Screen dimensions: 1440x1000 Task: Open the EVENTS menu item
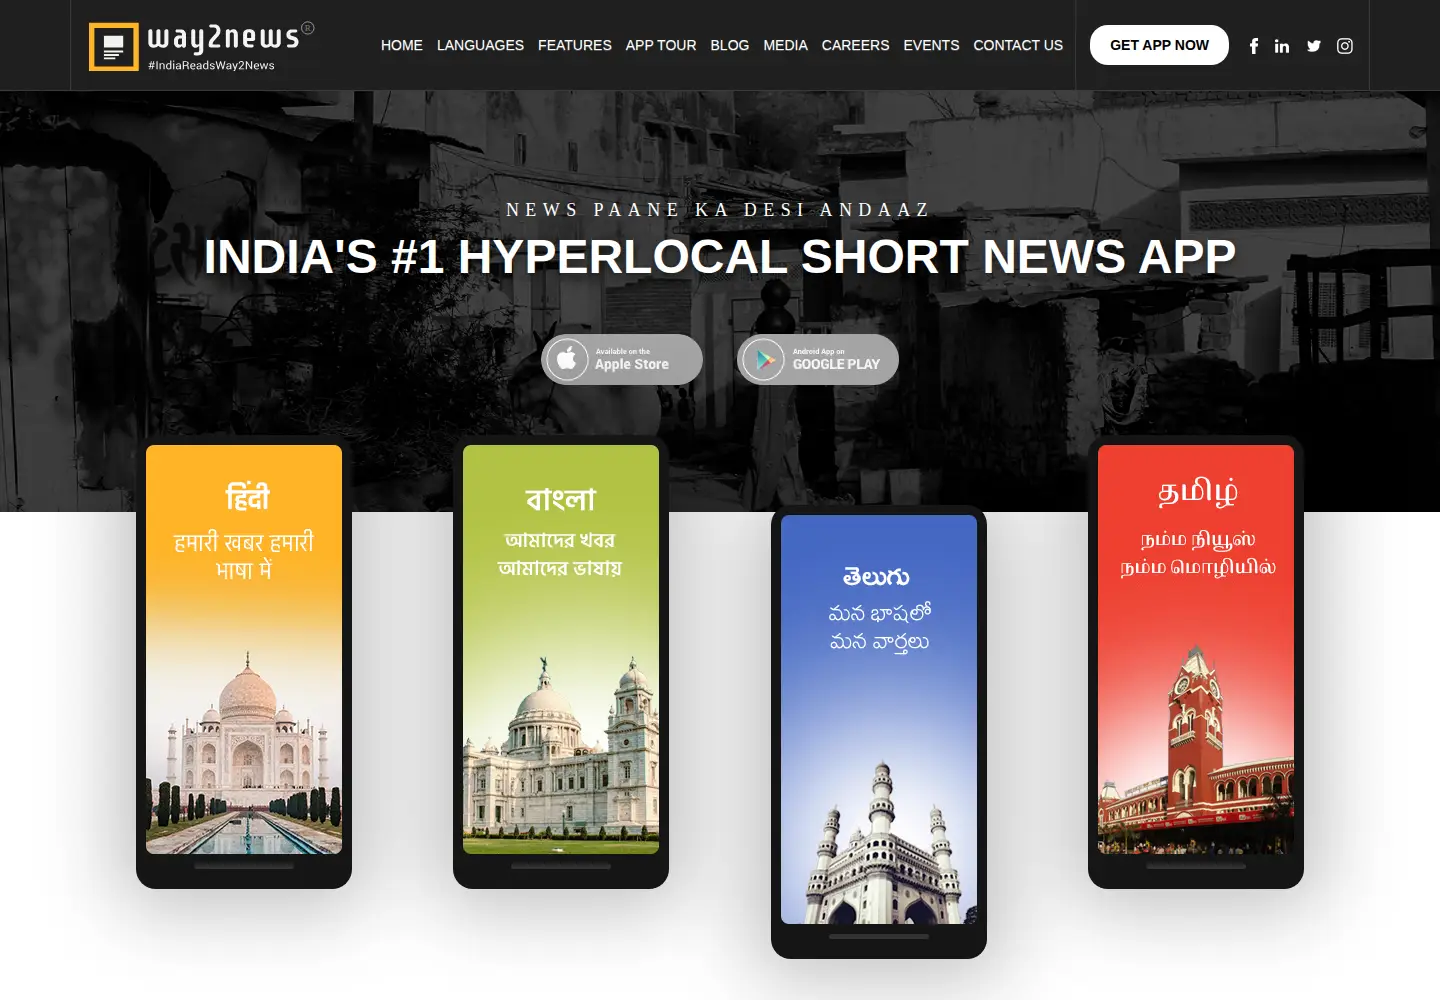pos(931,45)
